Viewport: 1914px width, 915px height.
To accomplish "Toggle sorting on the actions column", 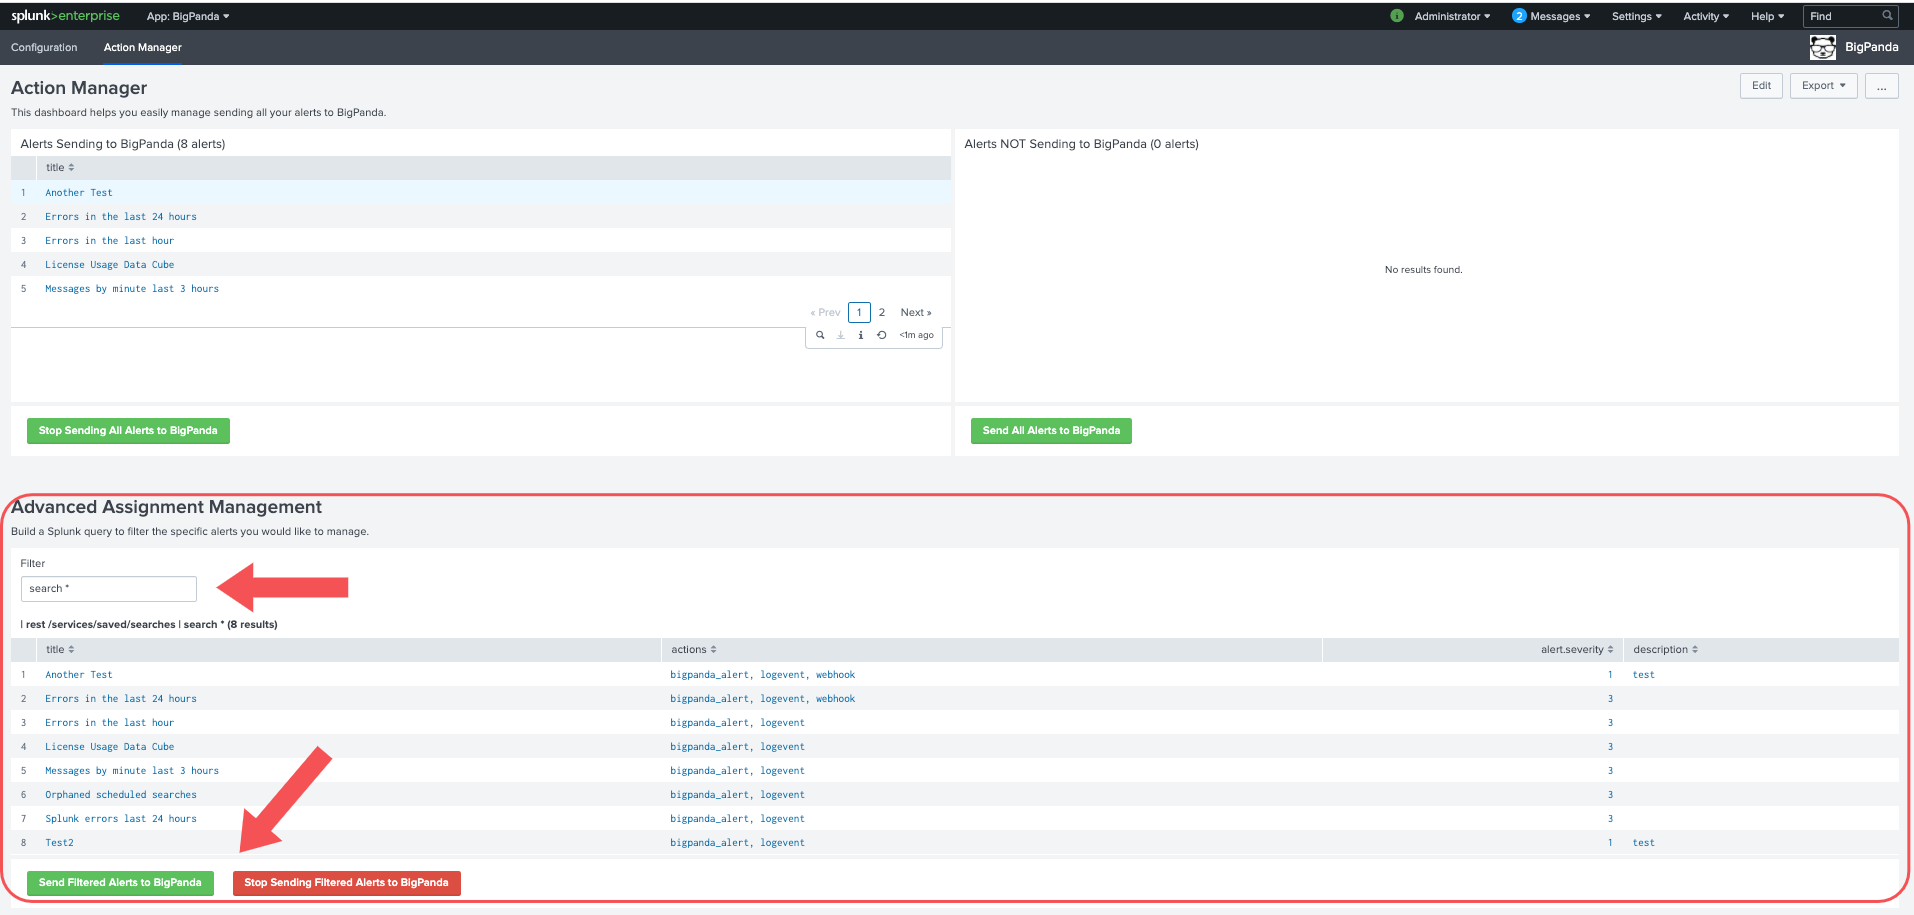I will [x=692, y=649].
